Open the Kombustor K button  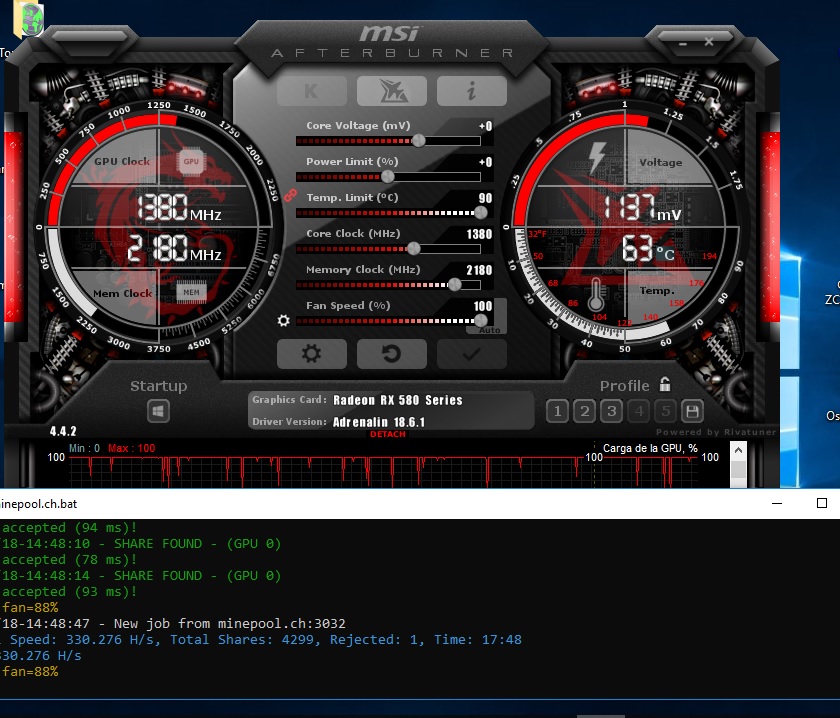[311, 91]
